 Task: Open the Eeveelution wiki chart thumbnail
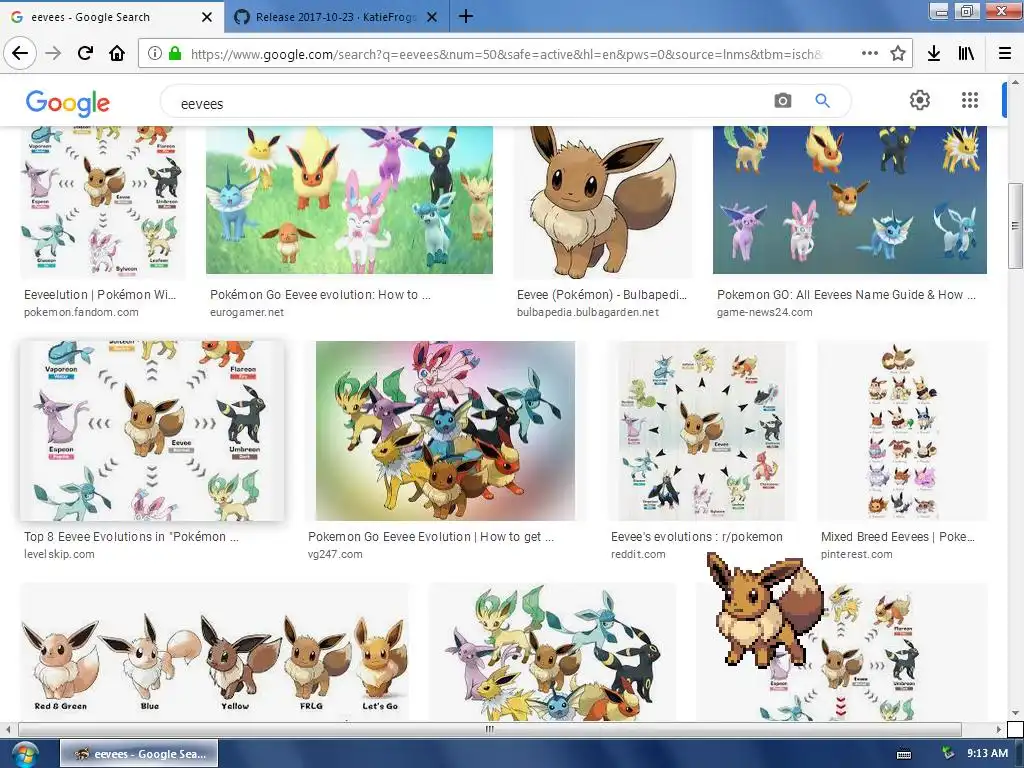[103, 202]
